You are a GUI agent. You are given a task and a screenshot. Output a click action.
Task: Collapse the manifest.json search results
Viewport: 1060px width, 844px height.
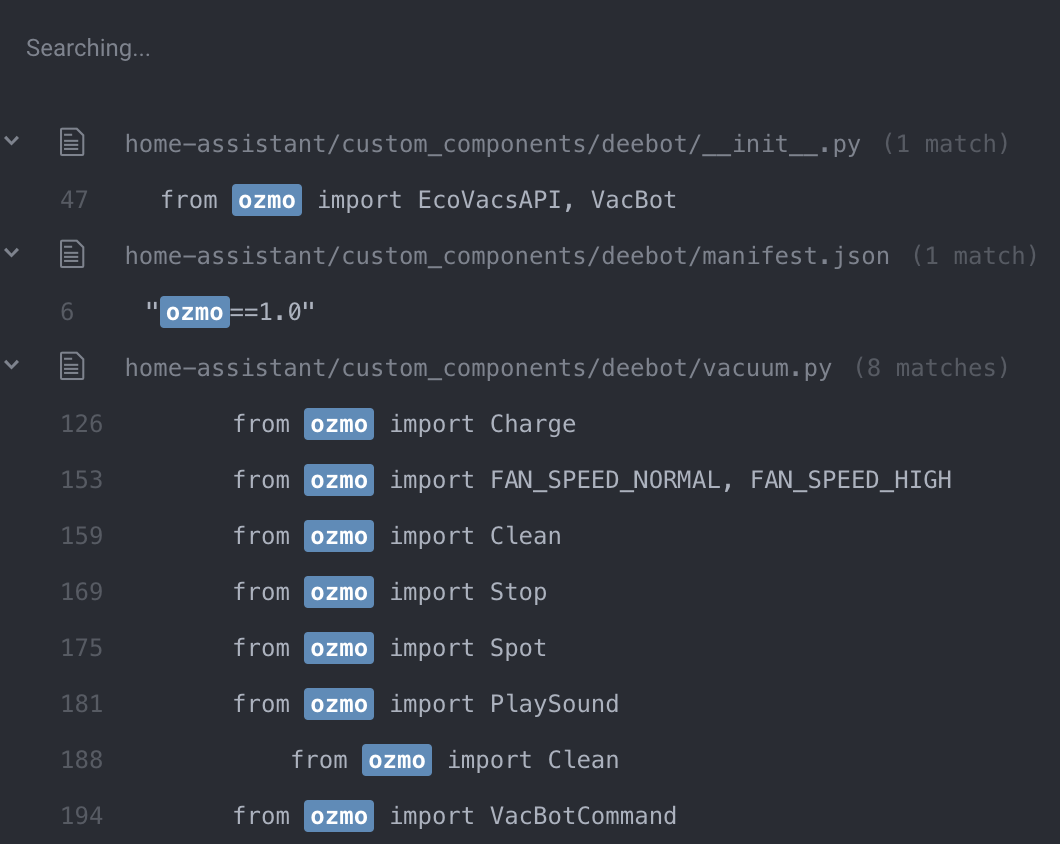coord(12,254)
